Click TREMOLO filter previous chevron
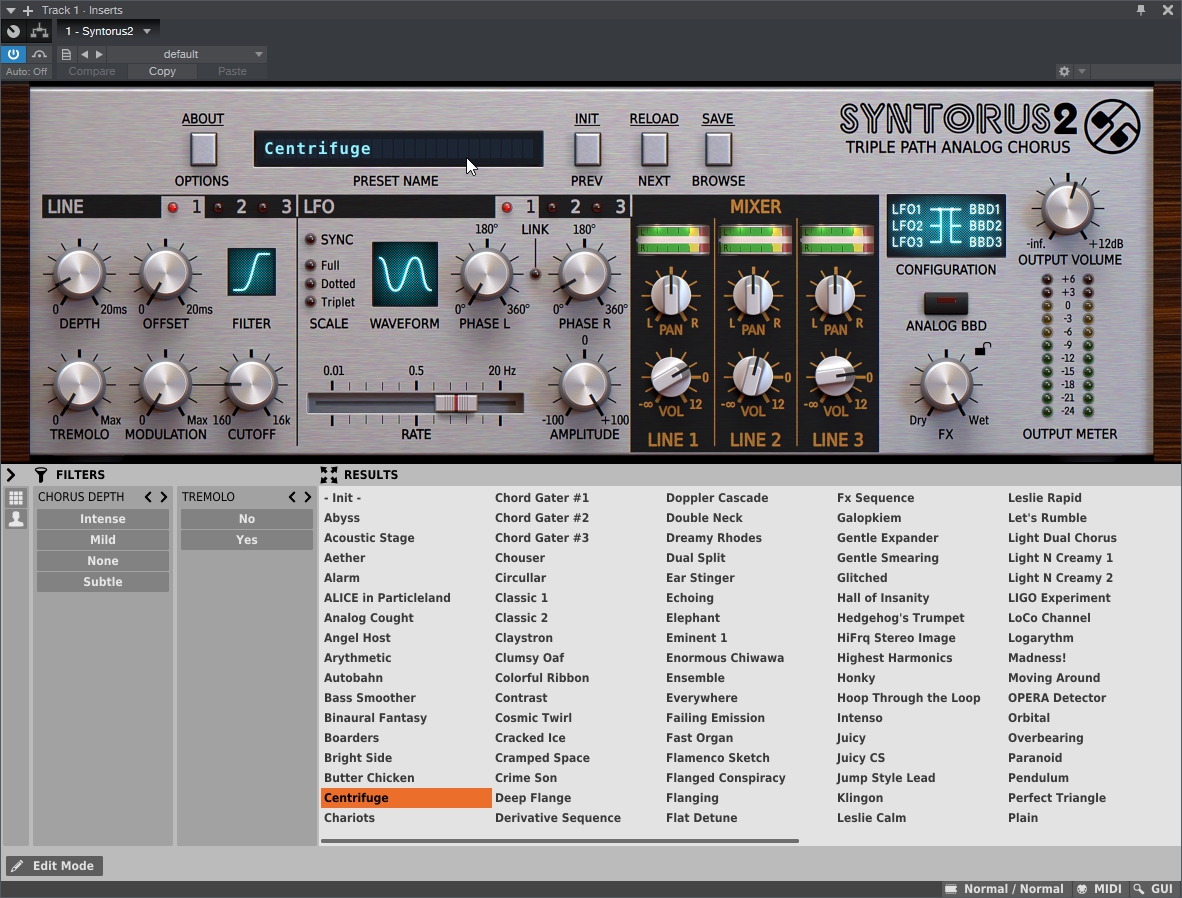This screenshot has width=1182, height=898. coord(292,497)
